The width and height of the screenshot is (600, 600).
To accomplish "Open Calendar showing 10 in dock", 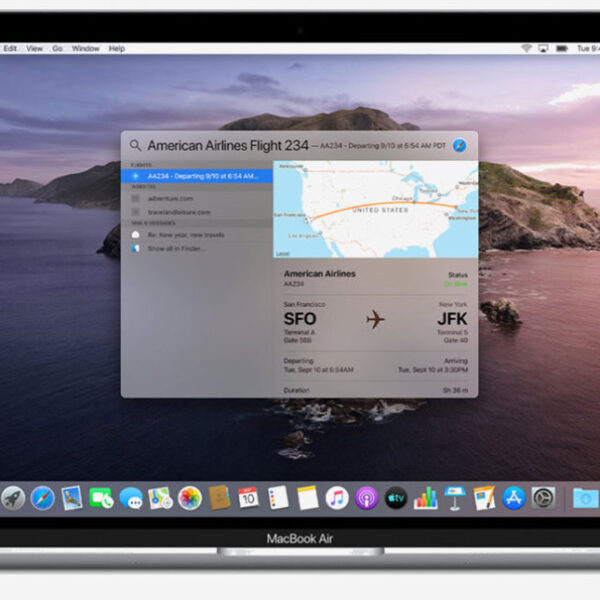I will [x=248, y=498].
